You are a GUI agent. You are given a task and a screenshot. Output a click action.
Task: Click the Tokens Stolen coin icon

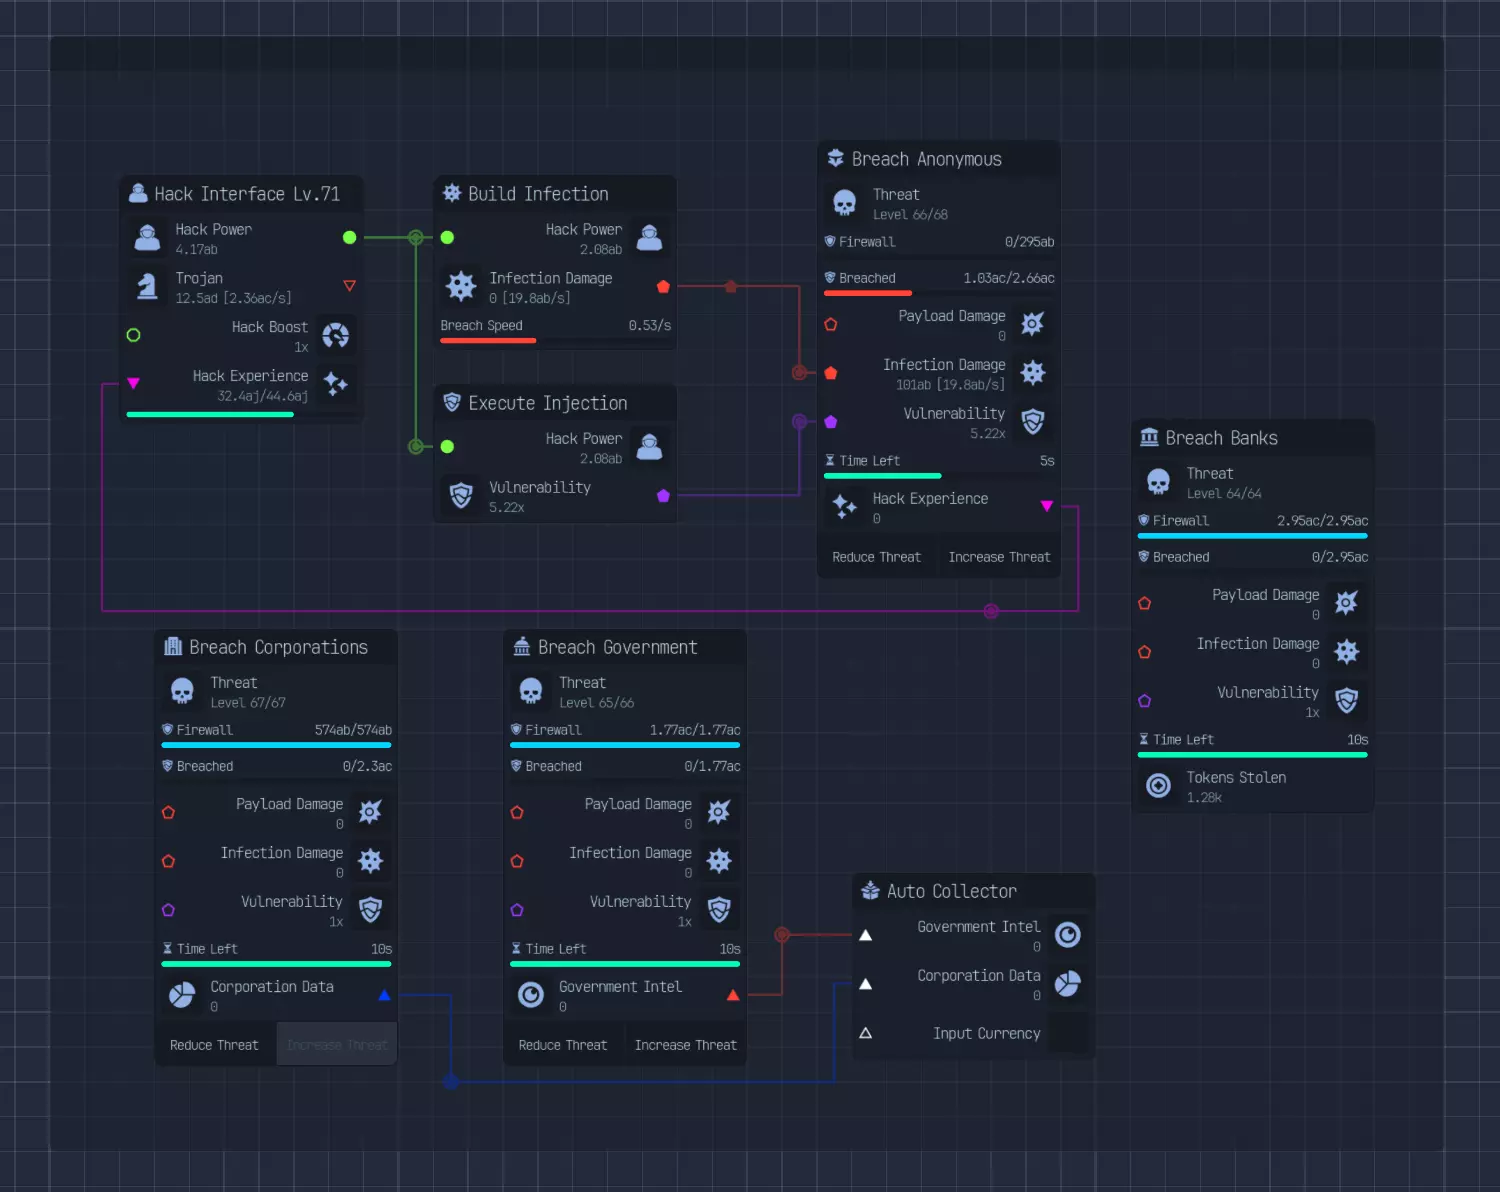1159,786
